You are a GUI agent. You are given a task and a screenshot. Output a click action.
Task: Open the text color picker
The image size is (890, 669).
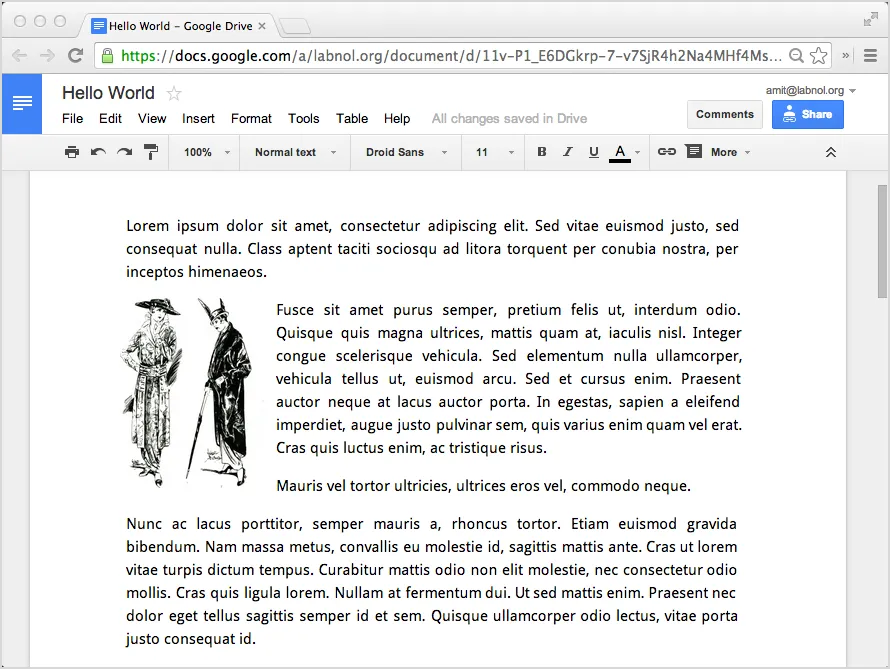(x=619, y=152)
